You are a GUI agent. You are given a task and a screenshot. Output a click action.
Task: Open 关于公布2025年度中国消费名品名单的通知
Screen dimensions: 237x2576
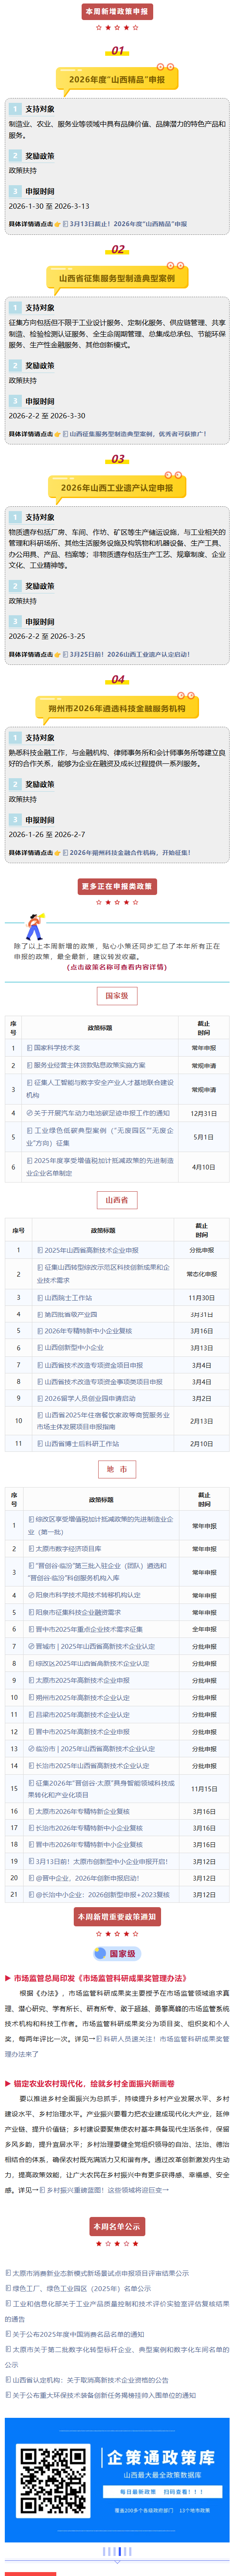click(78, 2335)
